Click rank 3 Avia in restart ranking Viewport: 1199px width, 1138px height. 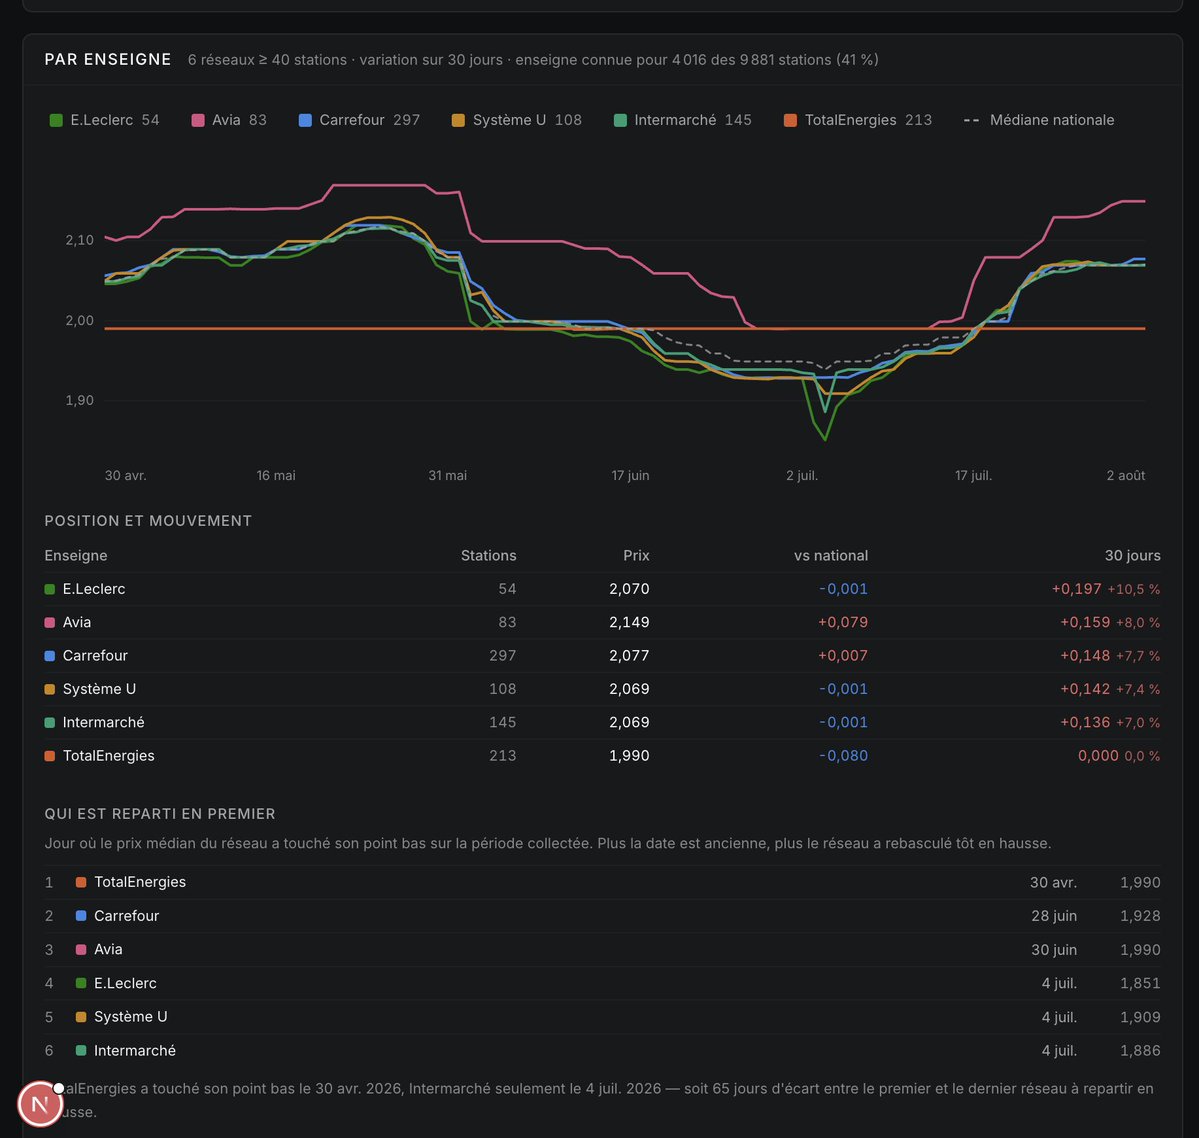coord(603,950)
